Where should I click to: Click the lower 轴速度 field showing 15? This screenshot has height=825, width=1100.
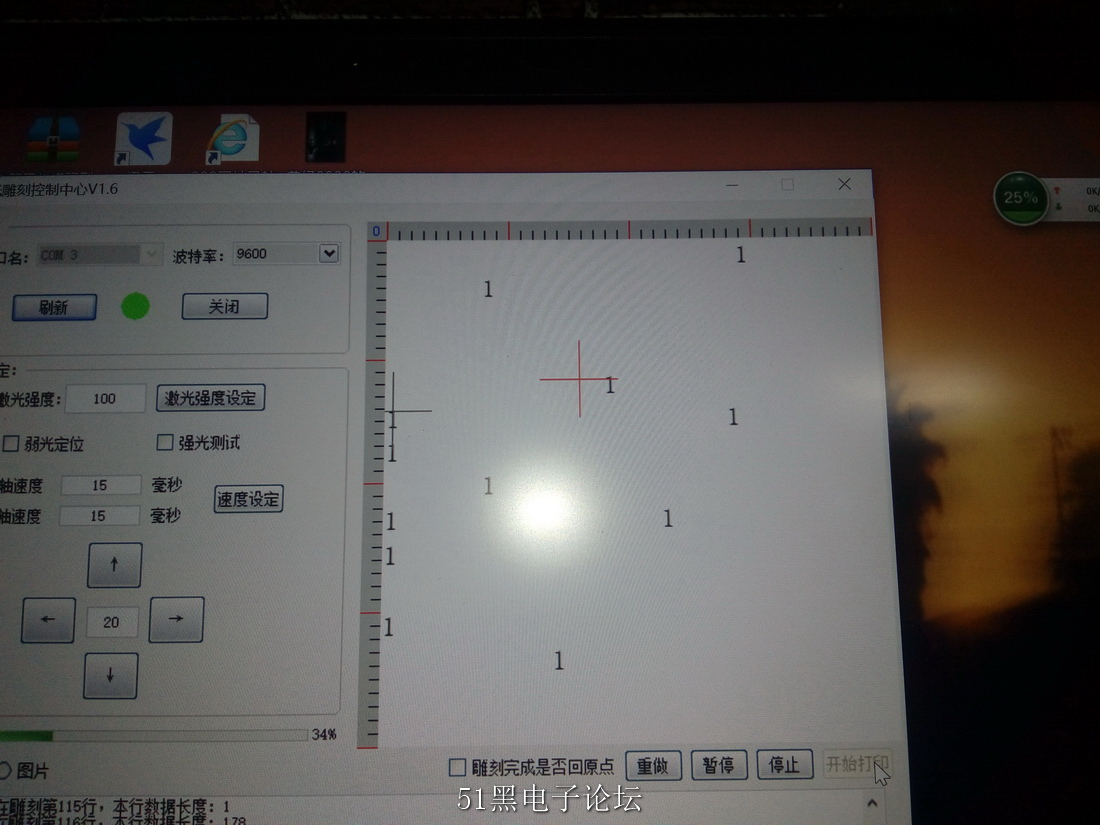click(x=99, y=516)
